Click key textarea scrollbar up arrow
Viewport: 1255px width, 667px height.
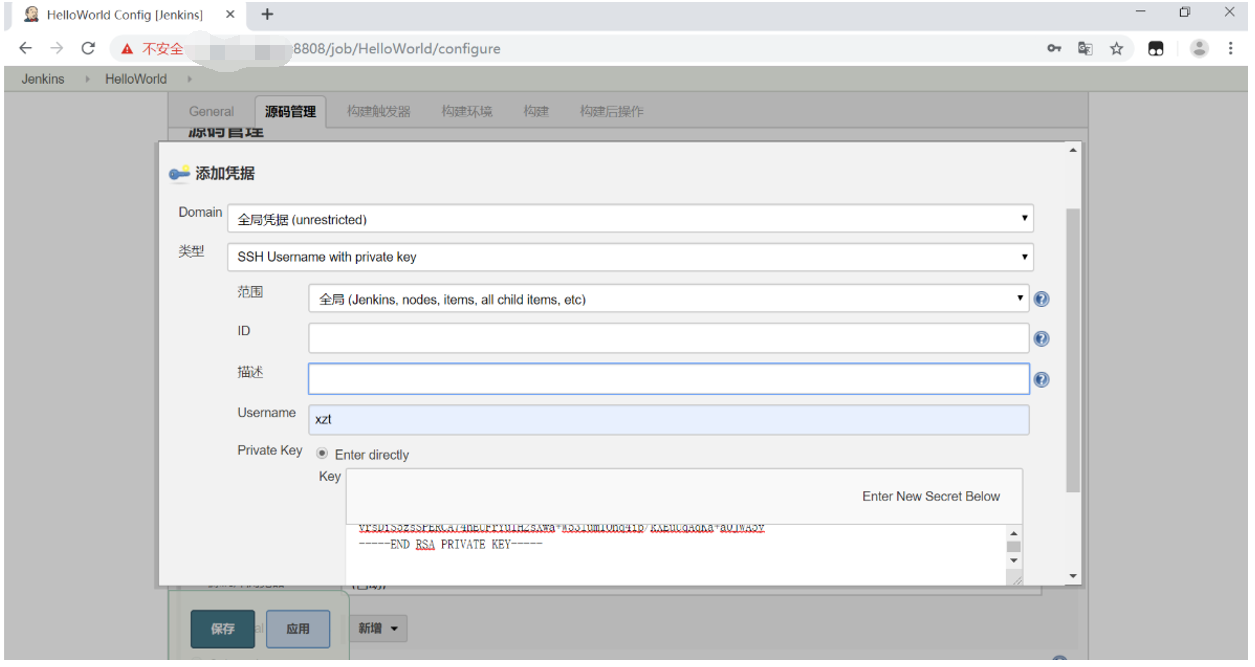1014,533
